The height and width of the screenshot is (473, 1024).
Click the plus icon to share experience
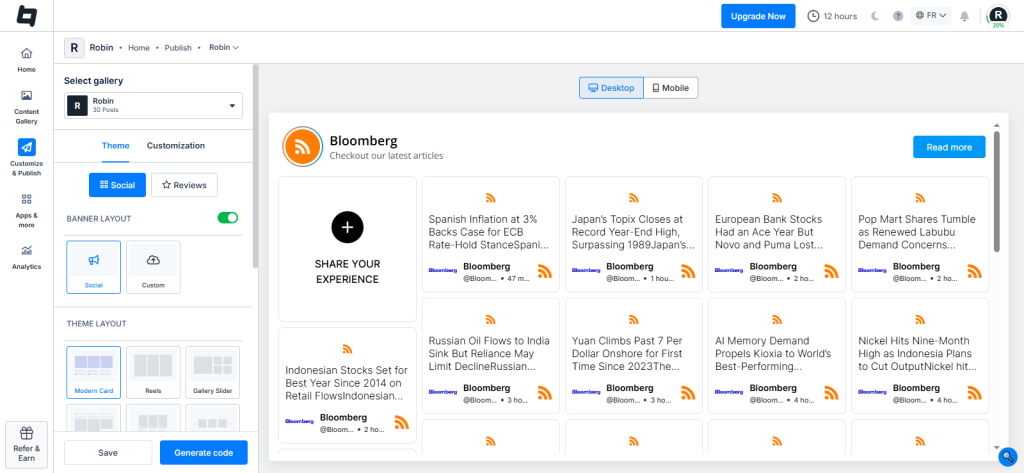click(347, 227)
